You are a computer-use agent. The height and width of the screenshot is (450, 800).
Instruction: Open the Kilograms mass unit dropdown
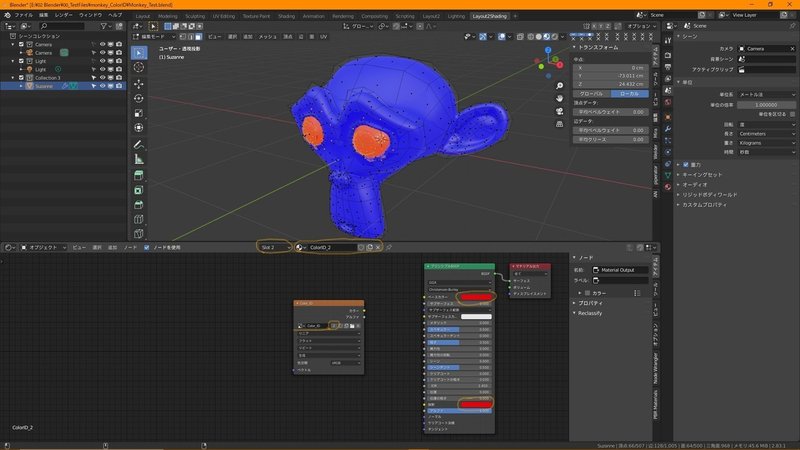coord(766,143)
